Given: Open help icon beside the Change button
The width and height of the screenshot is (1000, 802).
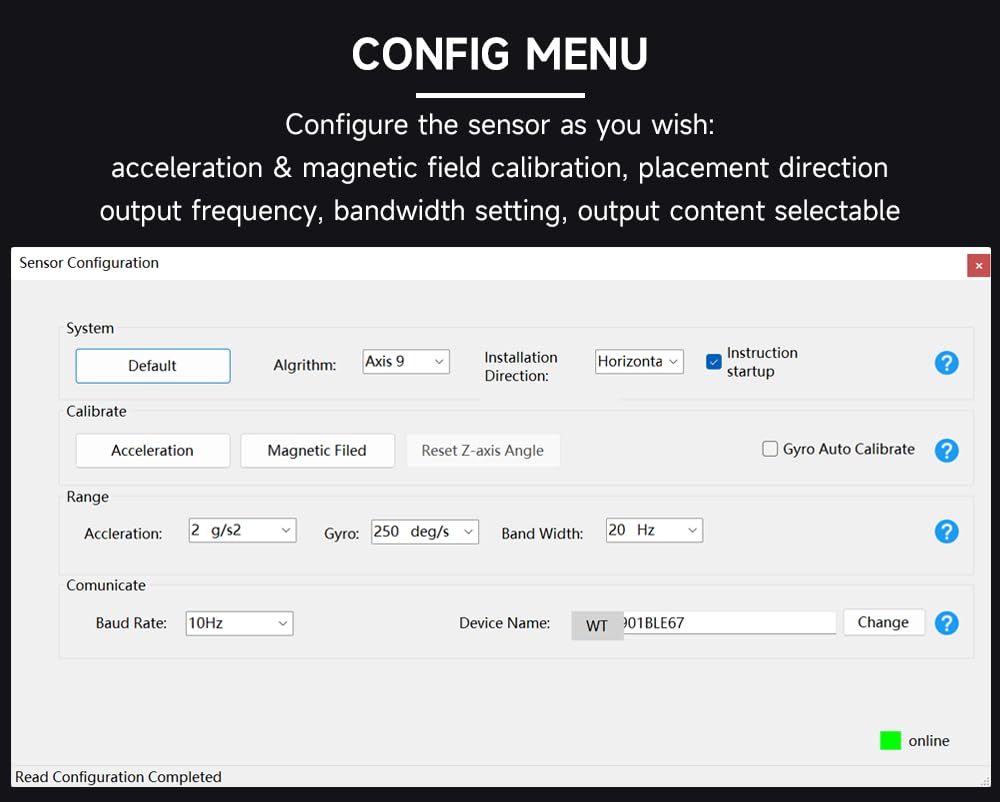Looking at the screenshot, I should pyautogui.click(x=946, y=623).
